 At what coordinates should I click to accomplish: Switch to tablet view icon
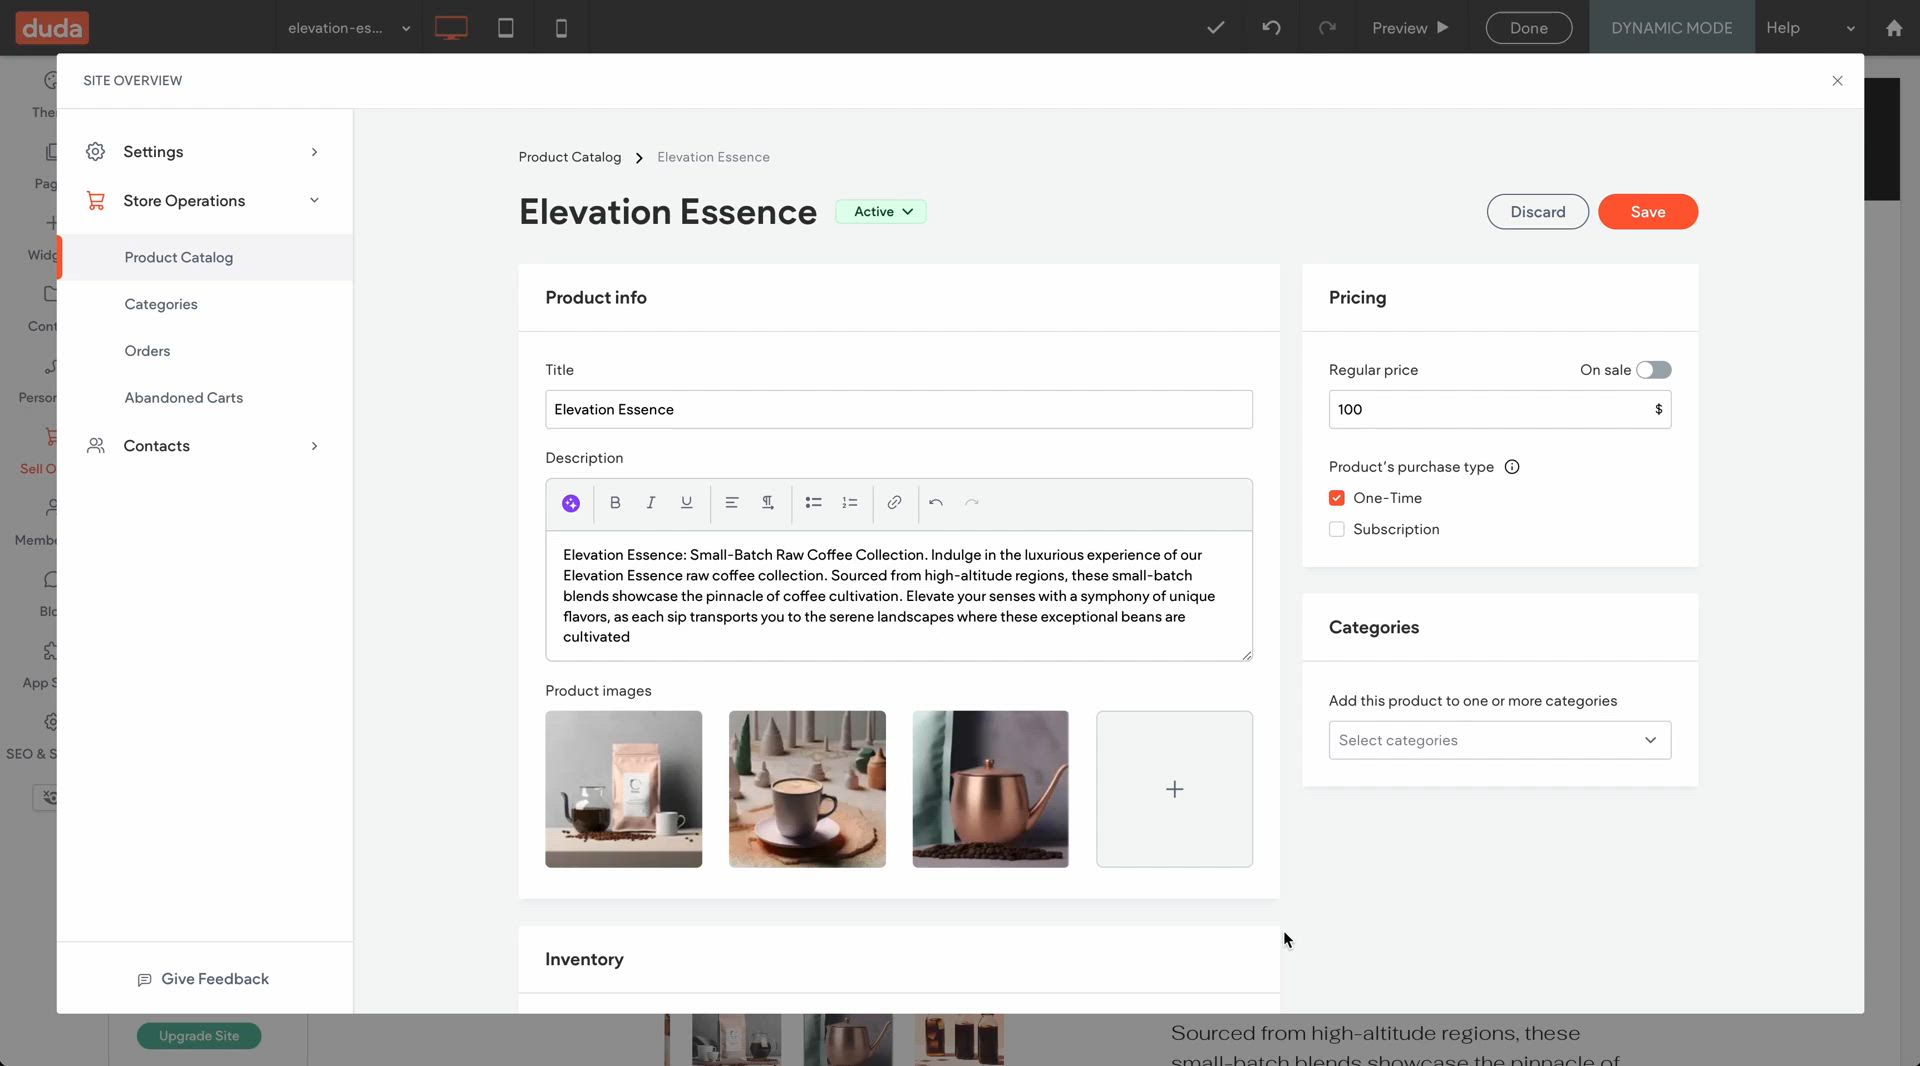tap(506, 28)
